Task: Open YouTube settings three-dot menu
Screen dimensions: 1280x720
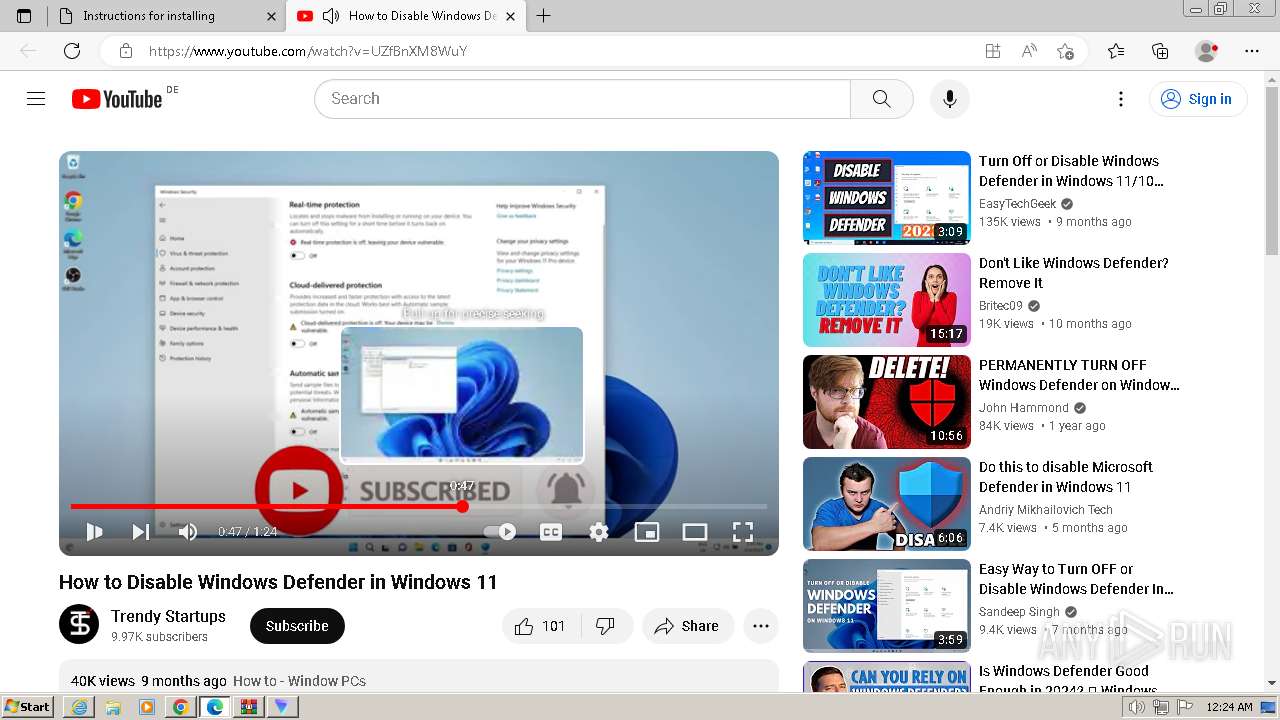Action: [x=1121, y=99]
